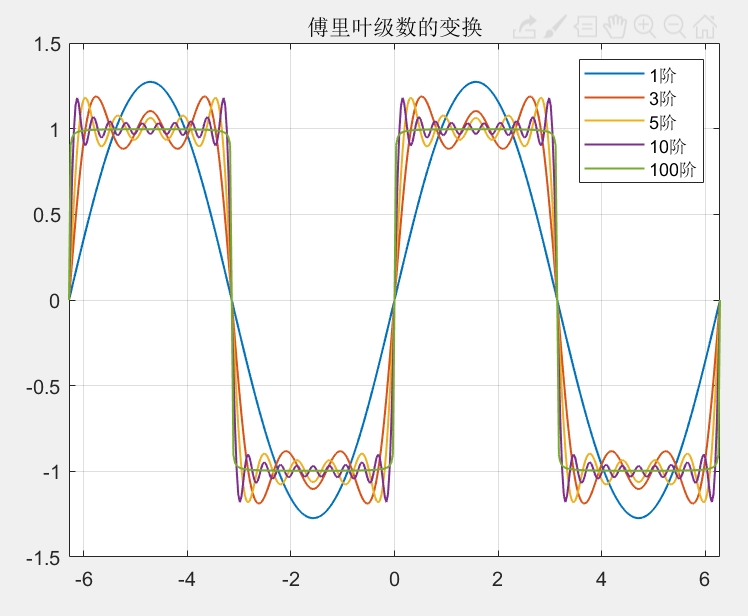The height and width of the screenshot is (616, 748).
Task: Select the pan hand tool
Action: point(615,27)
